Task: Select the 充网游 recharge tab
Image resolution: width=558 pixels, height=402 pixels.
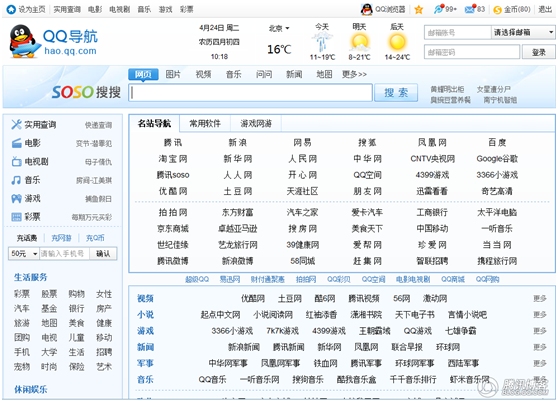Action: pyautogui.click(x=61, y=238)
